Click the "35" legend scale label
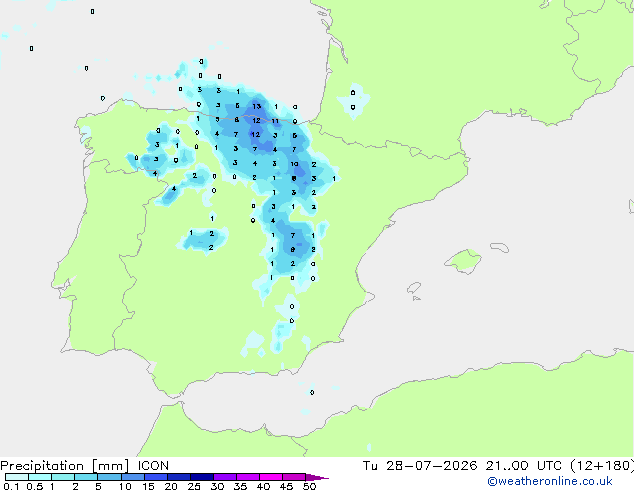This screenshot has height=490, width=634. [x=240, y=486]
